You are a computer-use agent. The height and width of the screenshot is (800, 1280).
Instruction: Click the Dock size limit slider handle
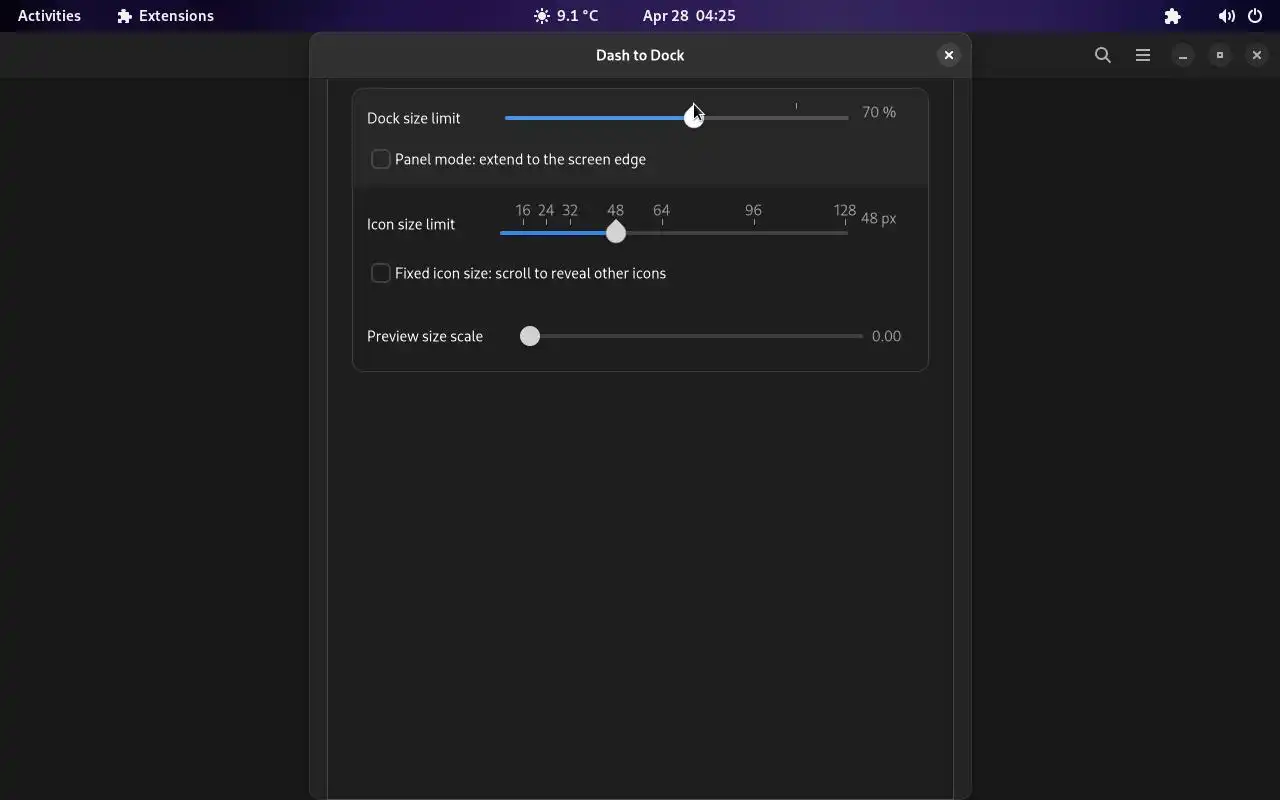pyautogui.click(x=694, y=118)
